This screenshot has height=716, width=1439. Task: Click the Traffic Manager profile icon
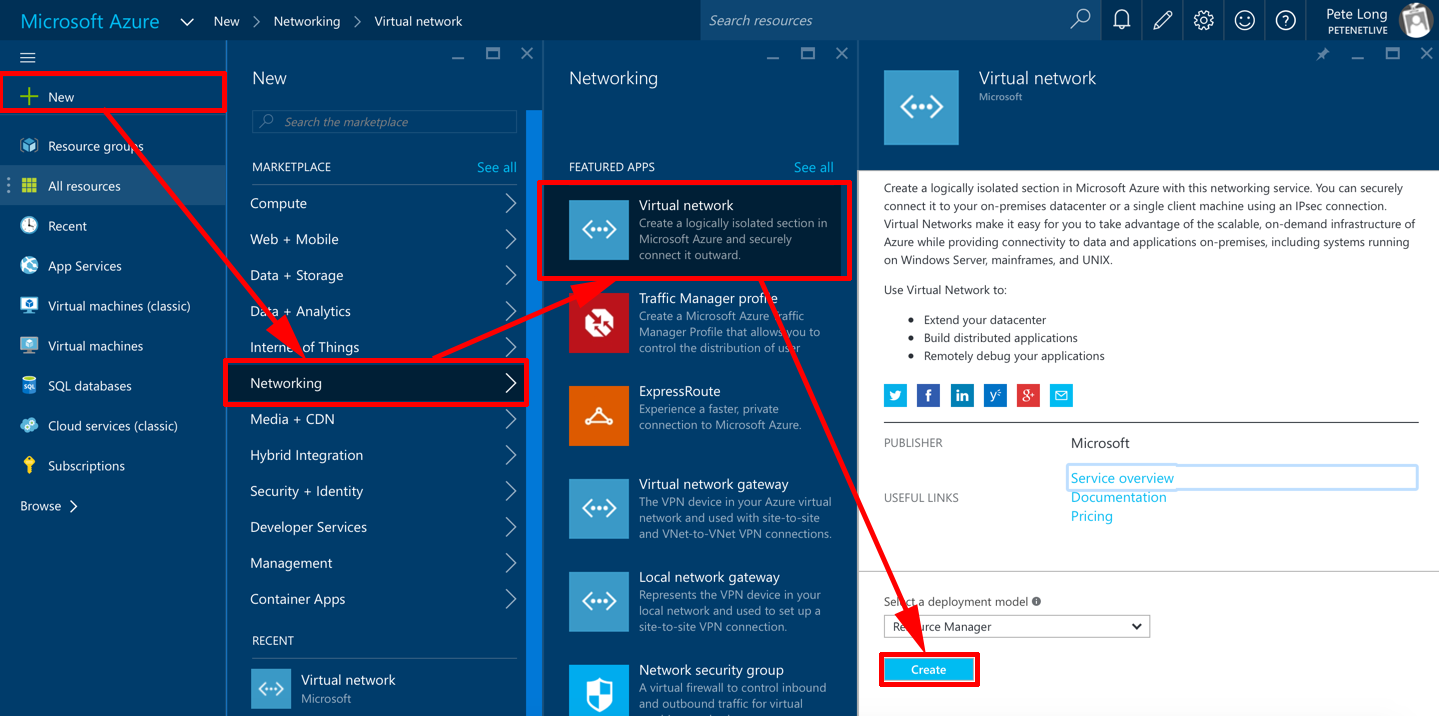point(599,323)
